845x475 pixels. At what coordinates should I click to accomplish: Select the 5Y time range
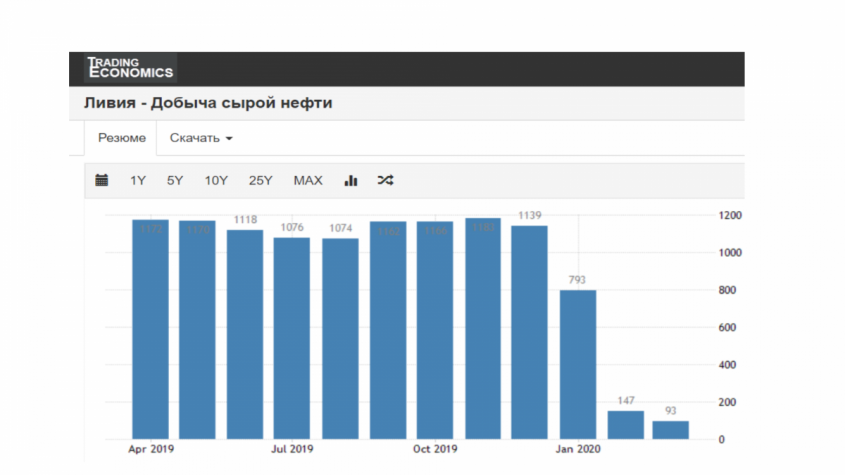[175, 181]
